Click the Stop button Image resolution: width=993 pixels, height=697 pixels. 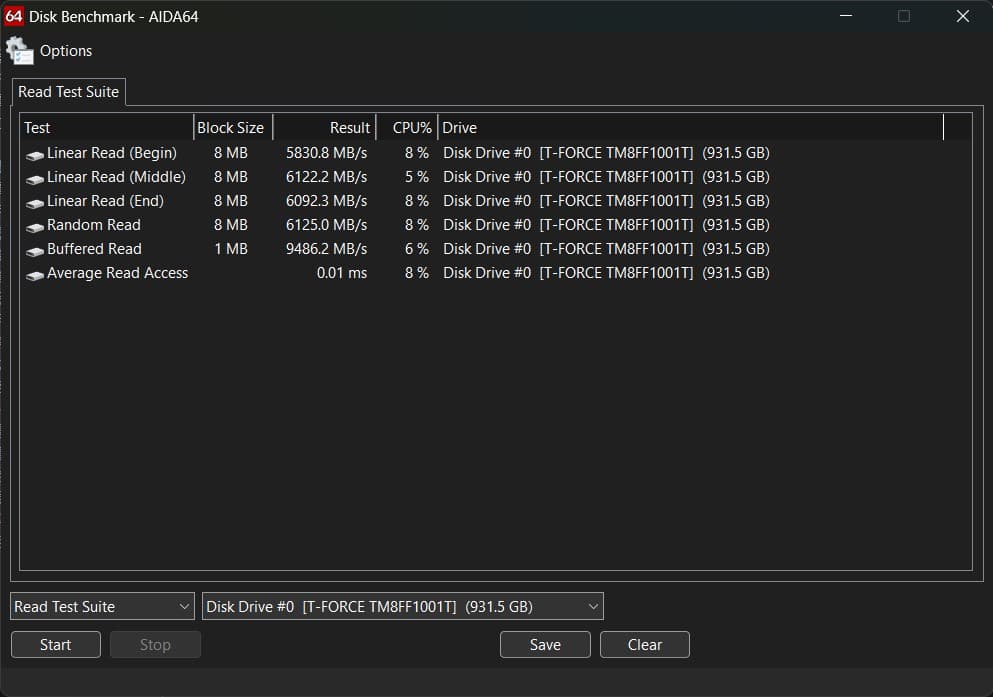(x=155, y=644)
